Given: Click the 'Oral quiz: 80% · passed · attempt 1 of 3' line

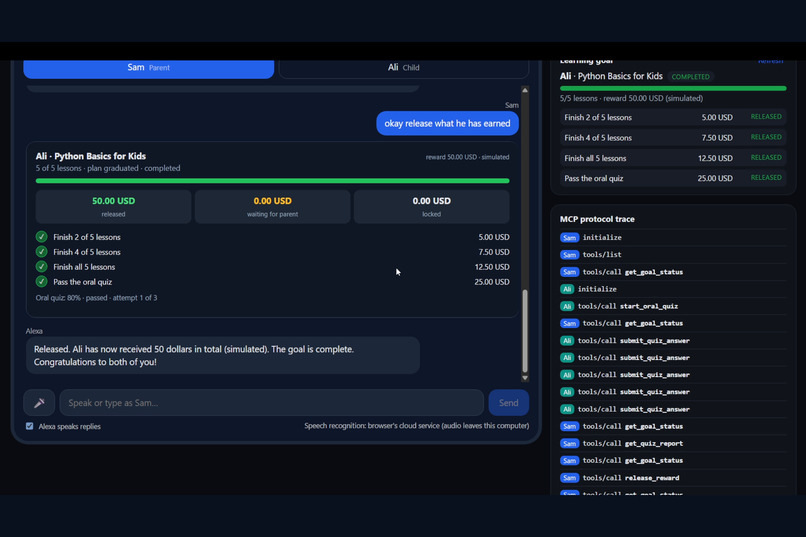Looking at the screenshot, I should tap(96, 298).
